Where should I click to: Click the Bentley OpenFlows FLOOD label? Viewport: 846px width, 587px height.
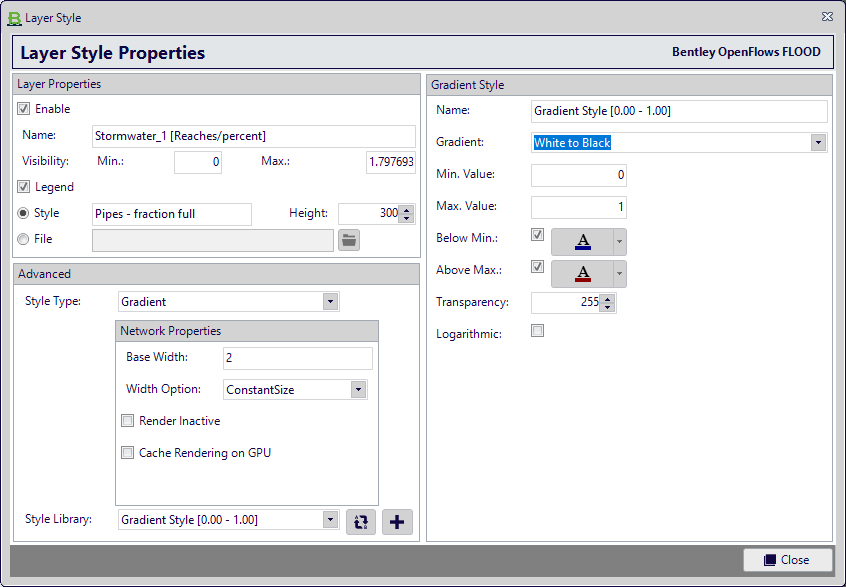(746, 52)
